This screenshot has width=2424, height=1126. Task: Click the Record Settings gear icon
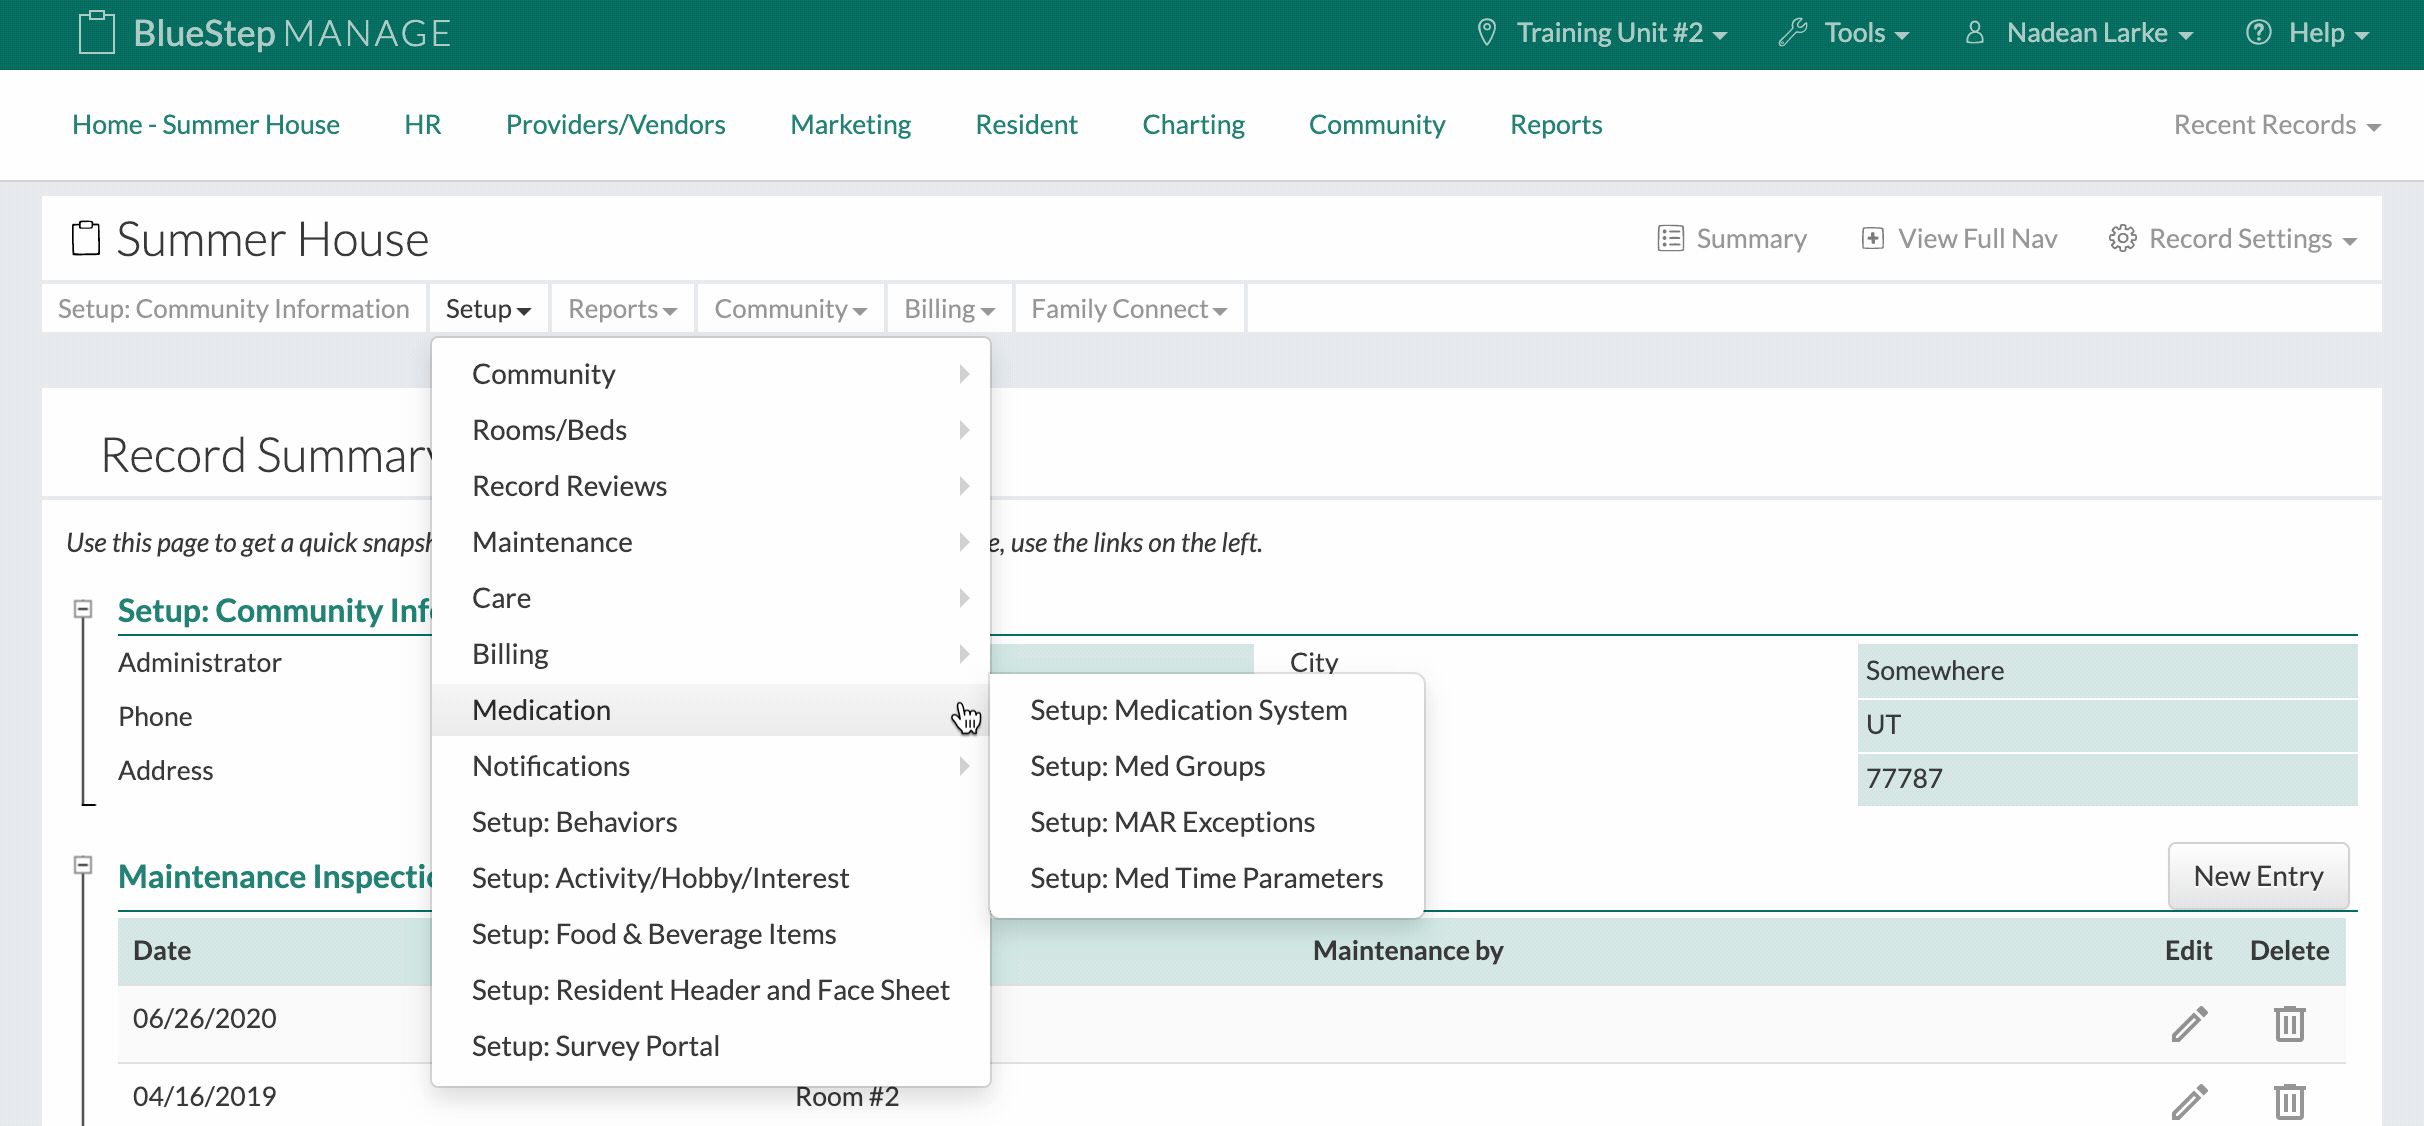click(2122, 238)
